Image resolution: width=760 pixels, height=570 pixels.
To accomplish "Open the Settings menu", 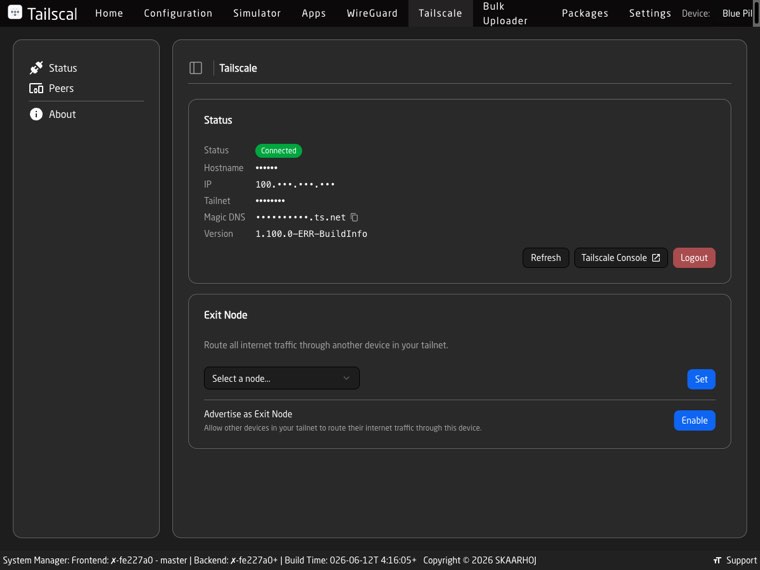I will coord(650,13).
